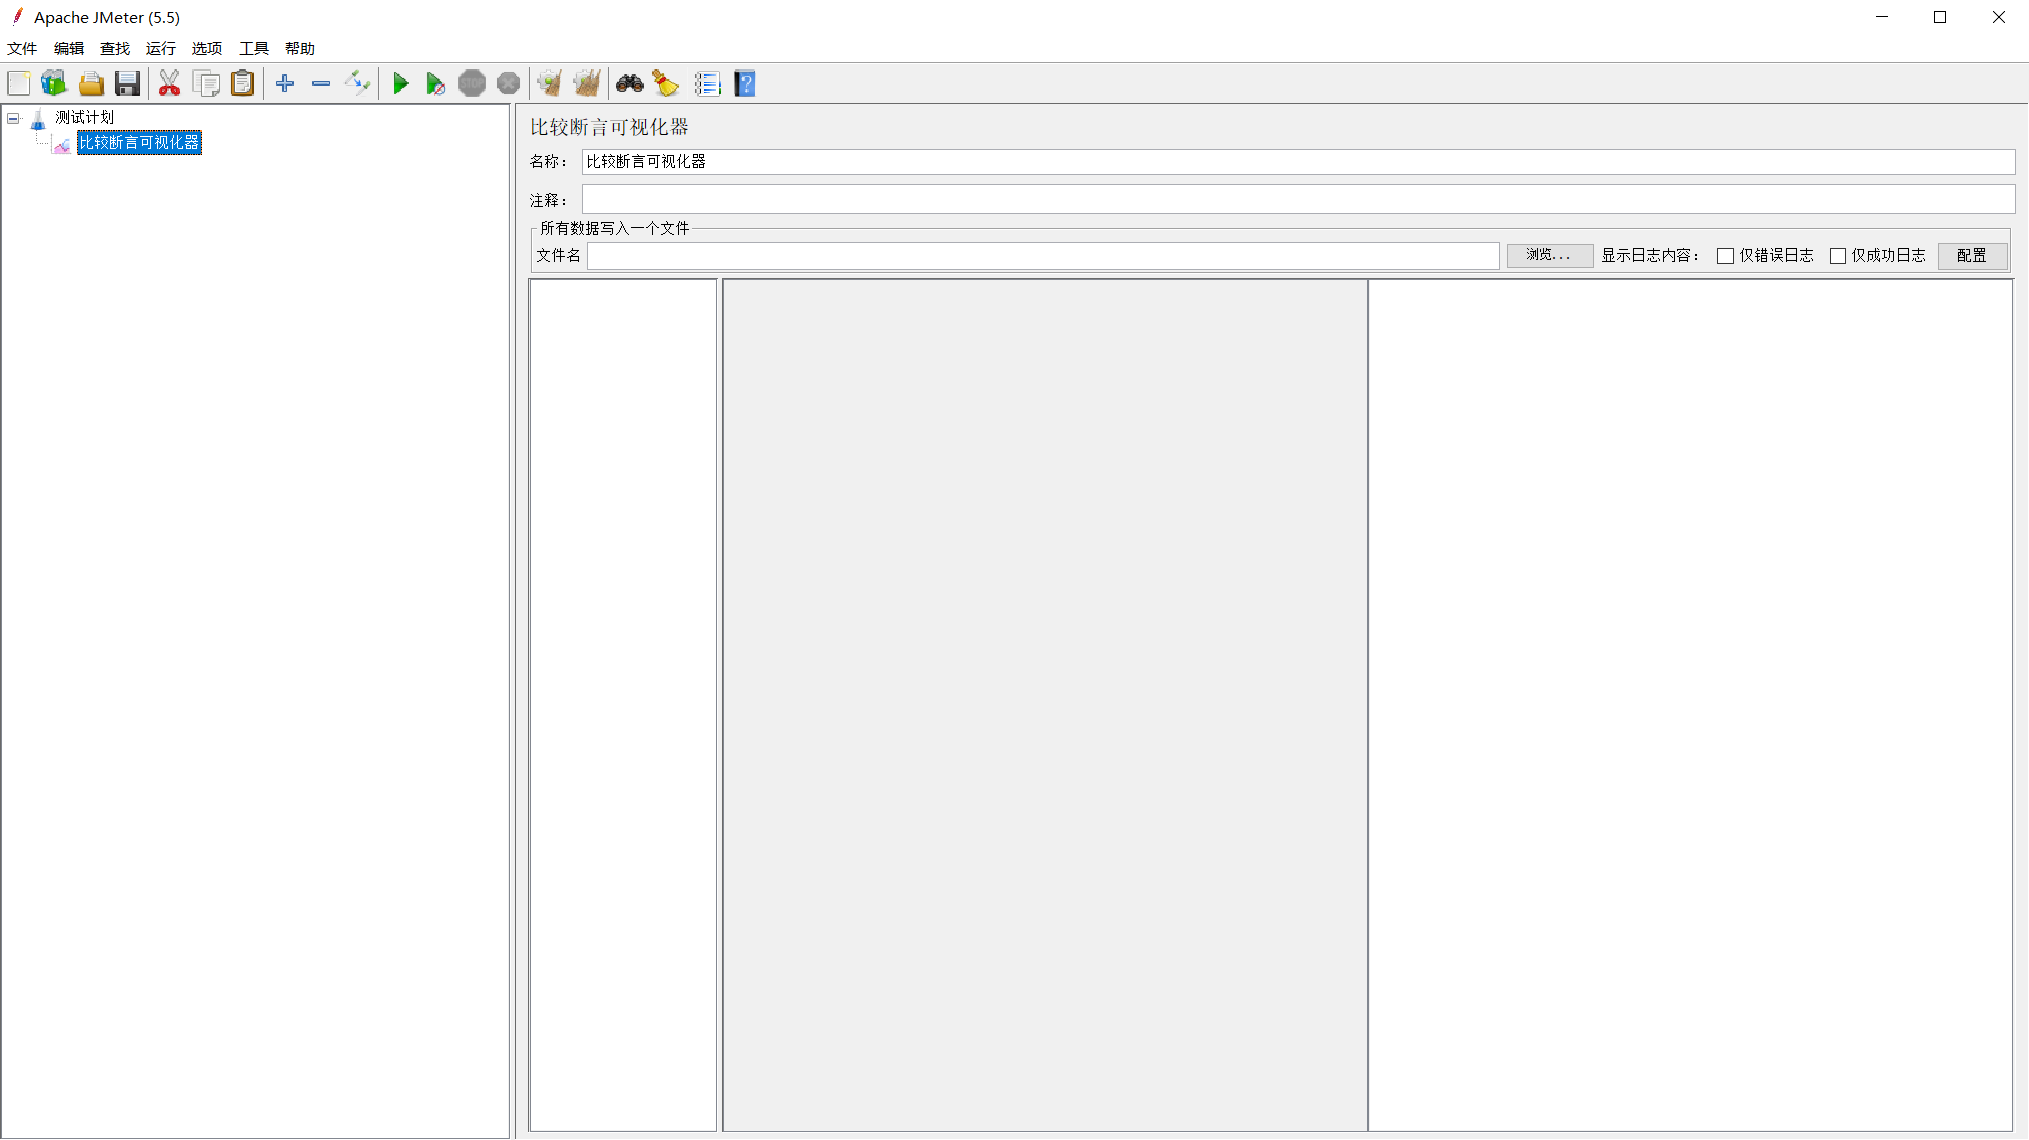Click the 浏览... button
2029x1140 pixels.
click(x=1549, y=256)
